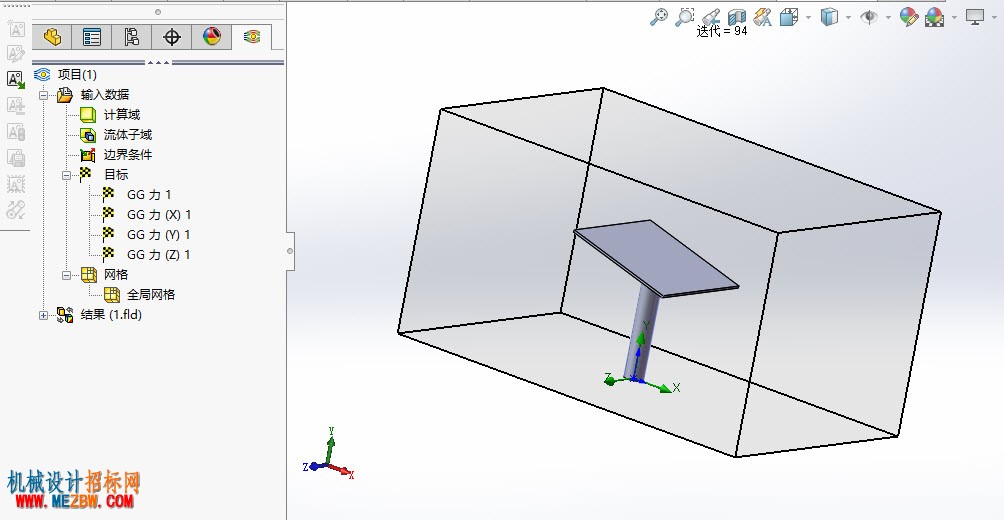The width and height of the screenshot is (1004, 520).
Task: Switch to the PropertyManager tab
Action: tap(92, 37)
